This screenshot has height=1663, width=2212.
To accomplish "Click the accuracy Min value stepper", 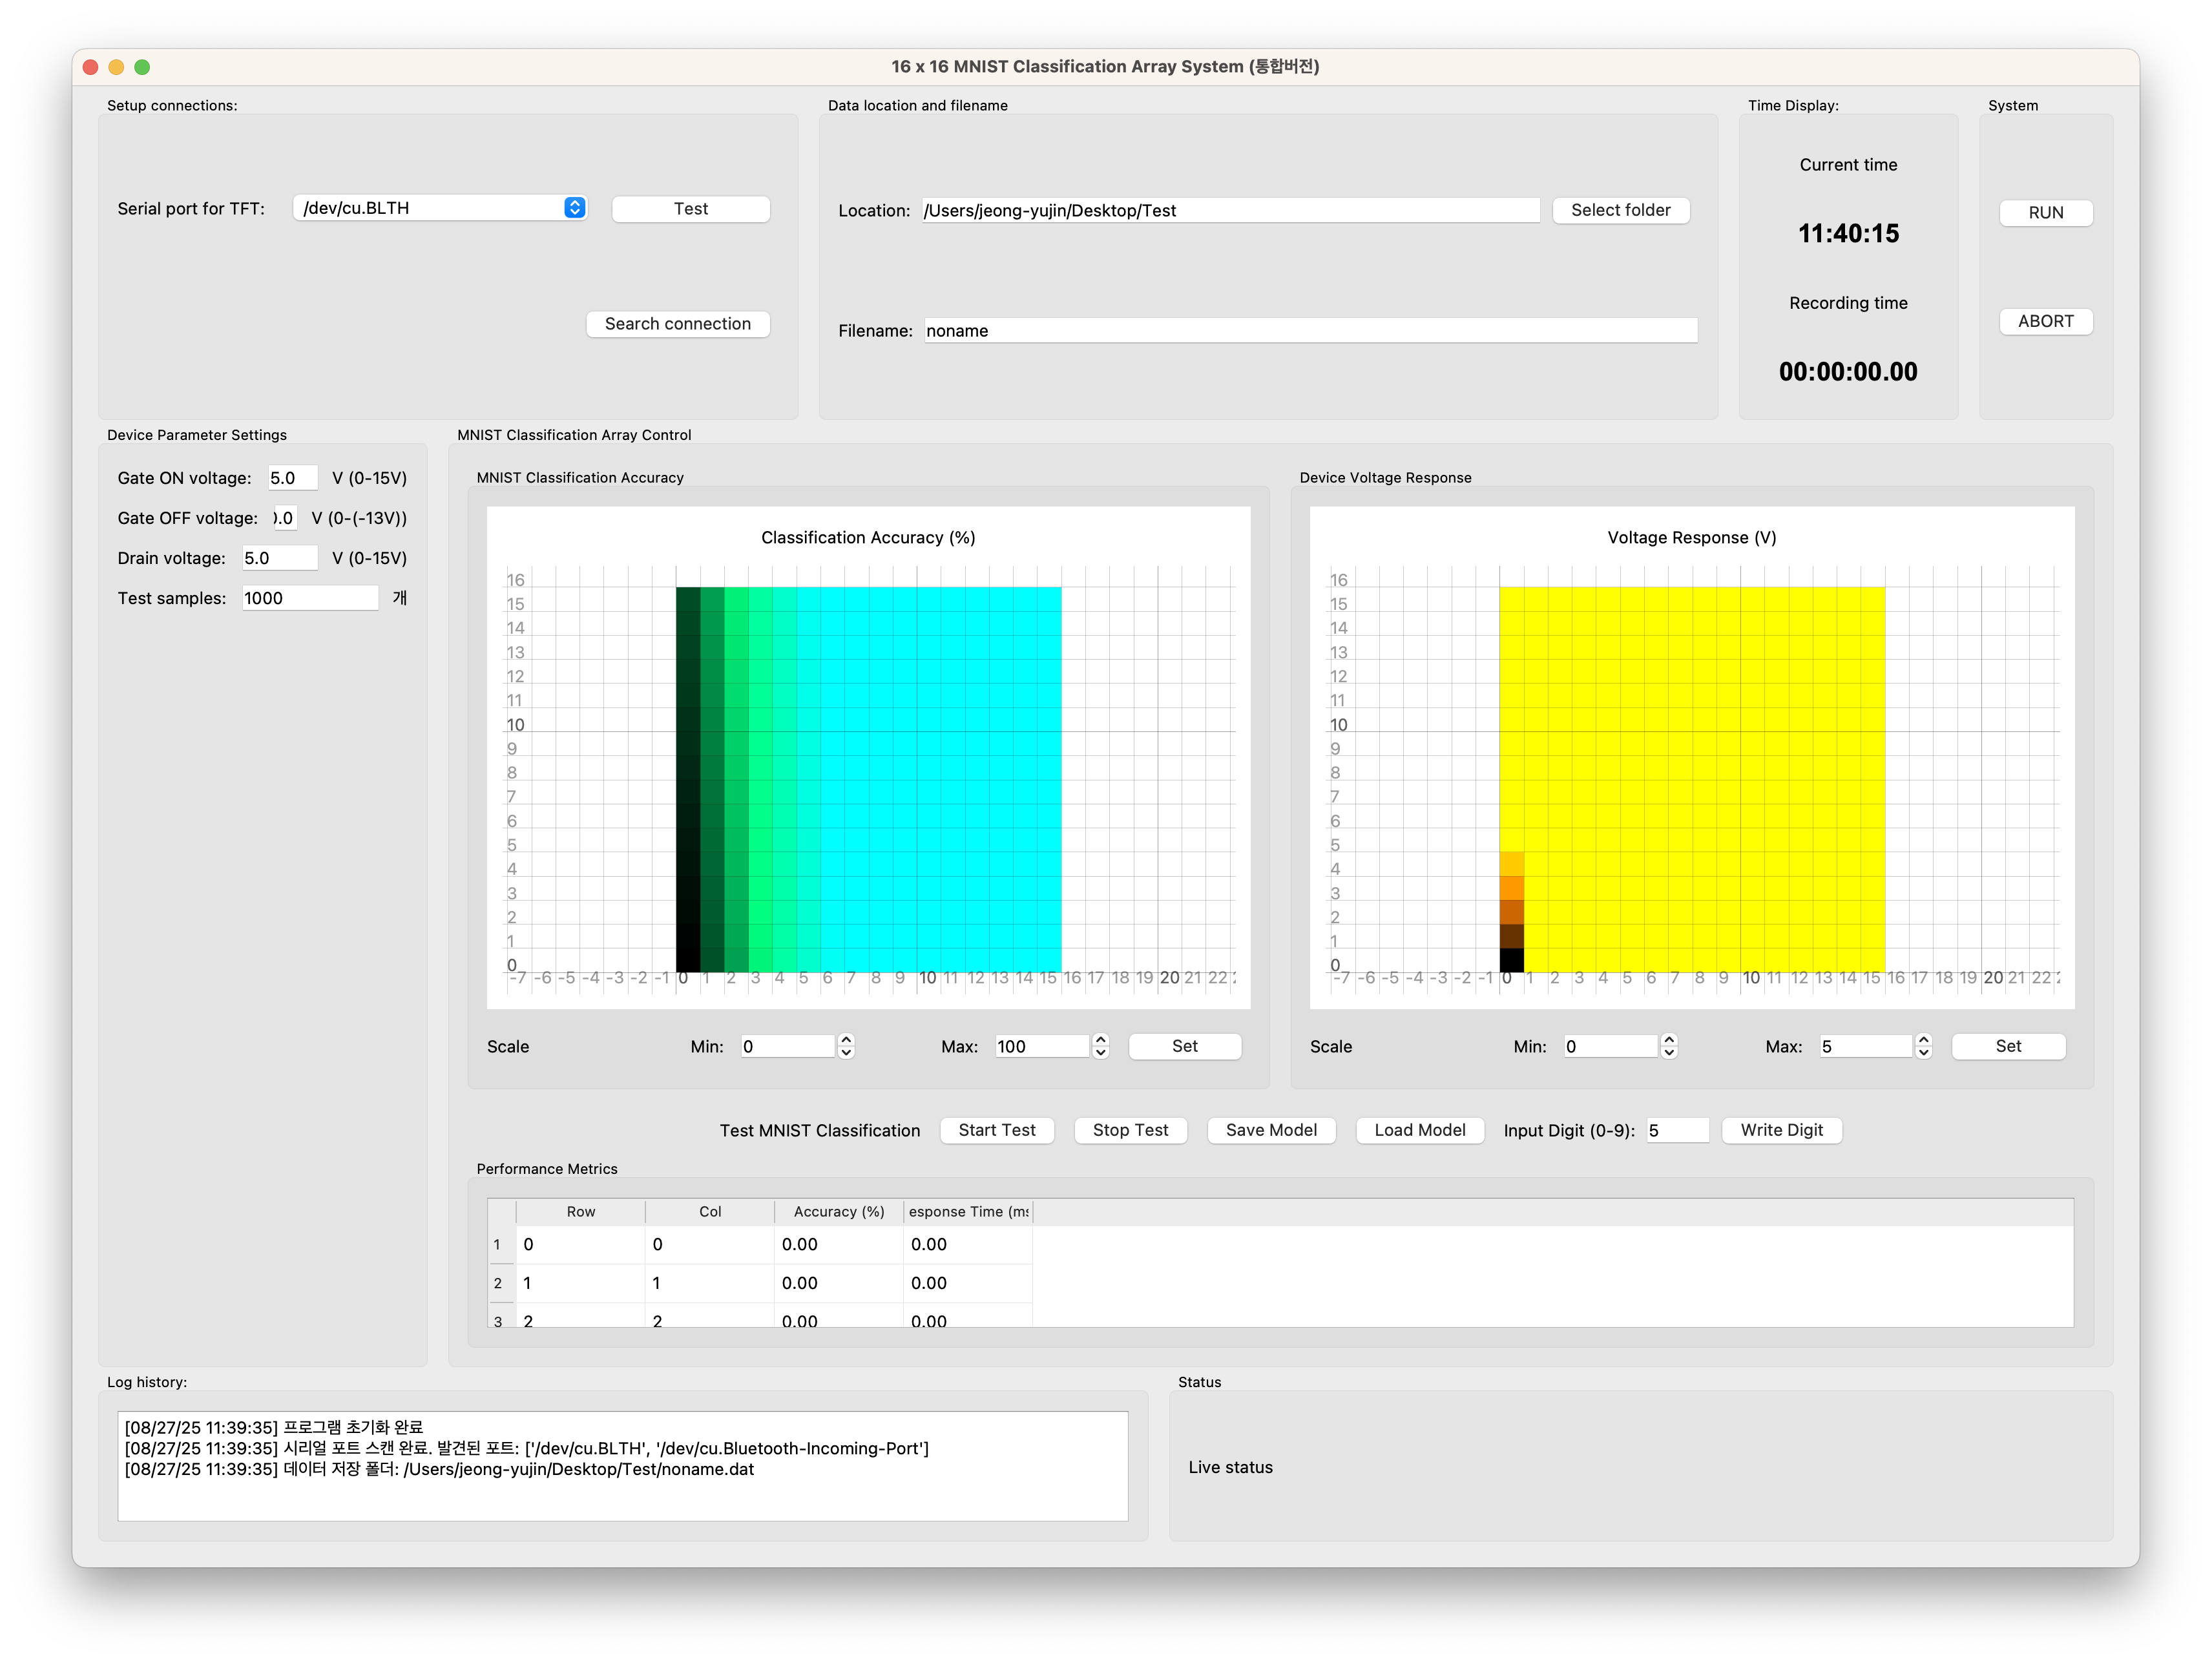I will click(846, 1046).
